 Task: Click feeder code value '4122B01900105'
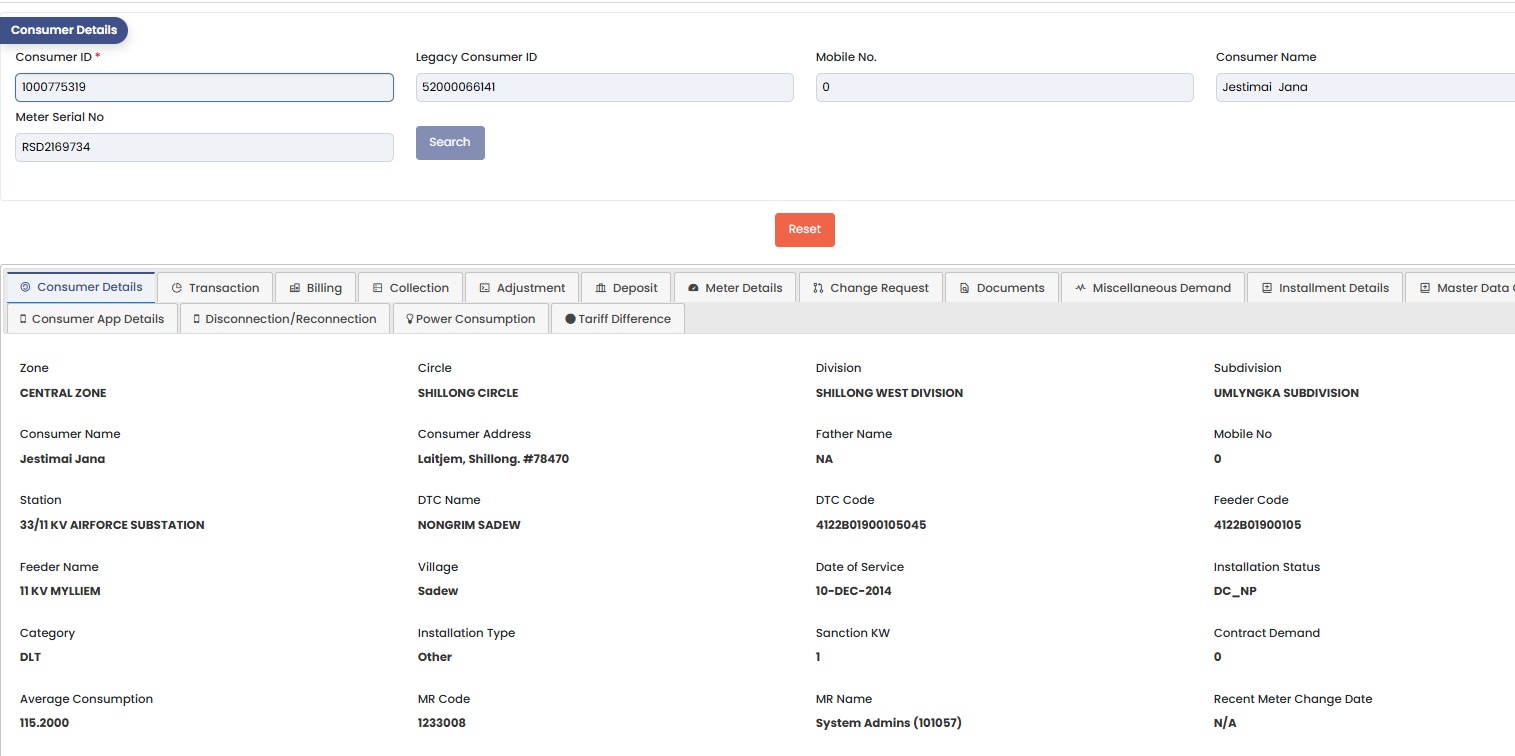click(1258, 525)
